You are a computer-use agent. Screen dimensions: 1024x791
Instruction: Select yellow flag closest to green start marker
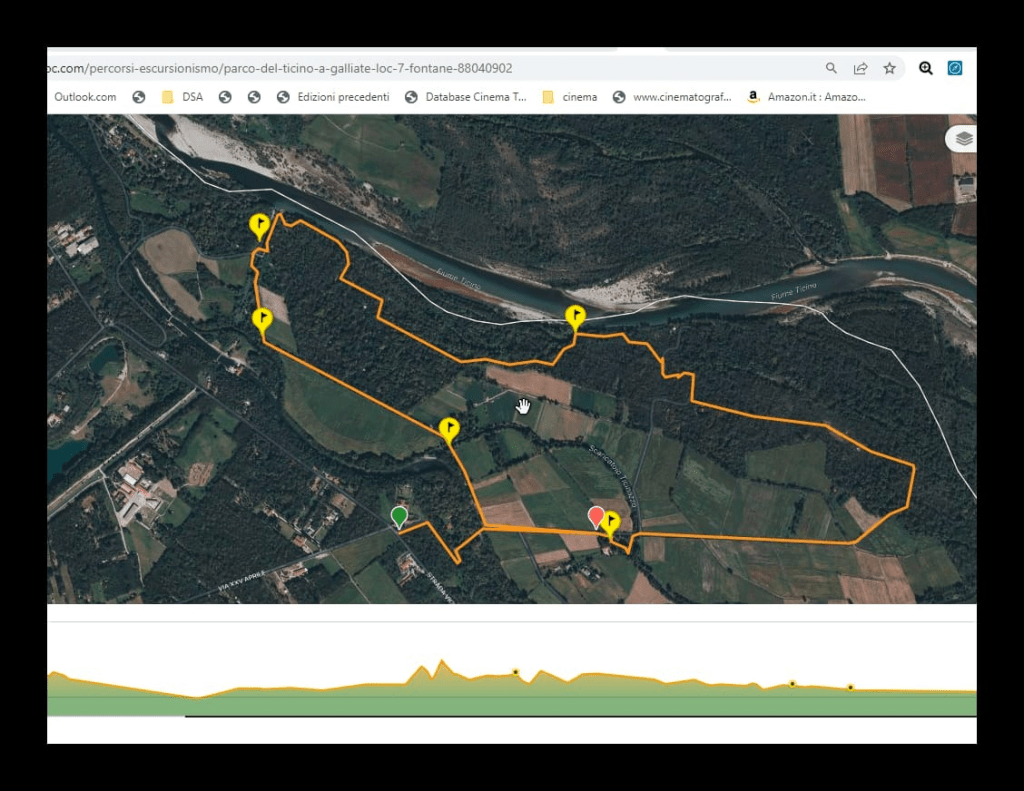tap(449, 430)
